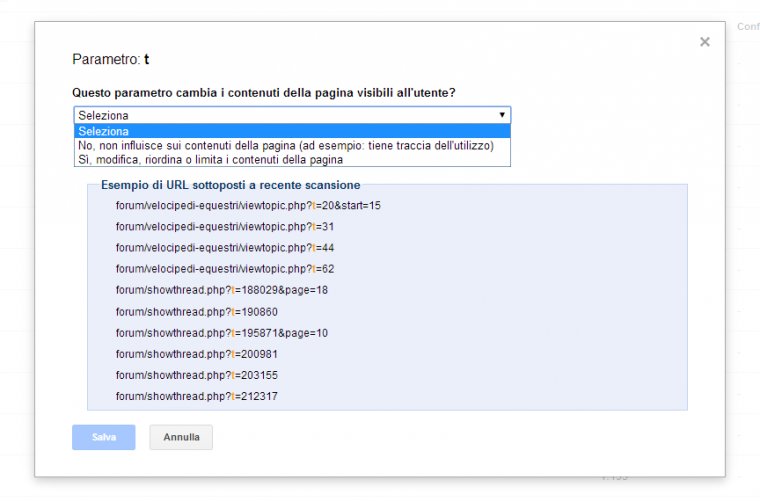The width and height of the screenshot is (760, 502).
Task: Click the viewtopic.php?t=20&start=15 example URL
Action: [248, 205]
